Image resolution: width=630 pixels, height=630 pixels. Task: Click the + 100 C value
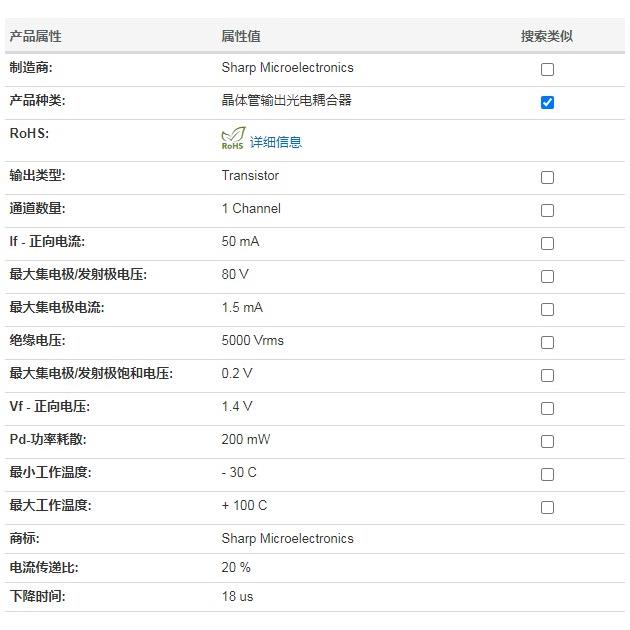click(244, 505)
